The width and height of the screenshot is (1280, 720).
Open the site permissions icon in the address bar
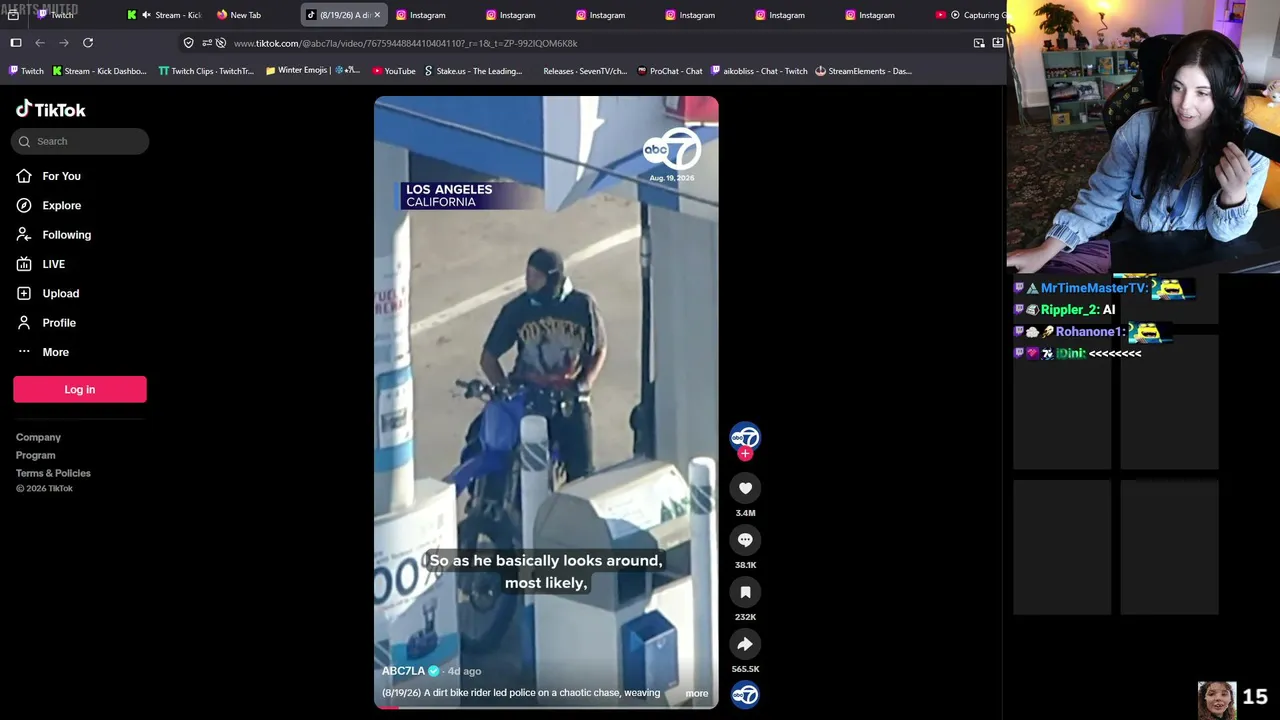pos(207,43)
